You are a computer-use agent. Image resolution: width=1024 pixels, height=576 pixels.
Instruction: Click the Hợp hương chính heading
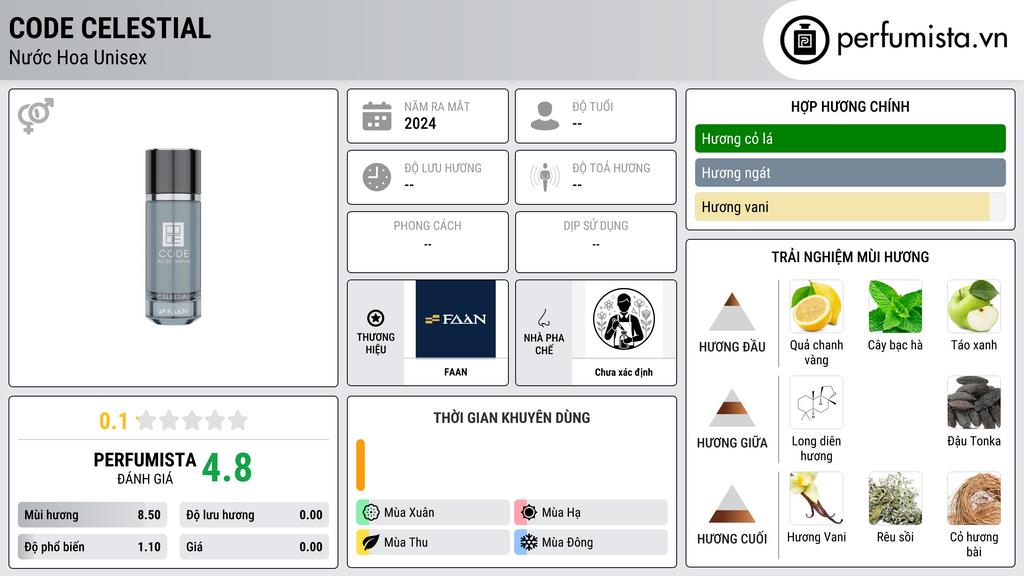click(x=850, y=106)
